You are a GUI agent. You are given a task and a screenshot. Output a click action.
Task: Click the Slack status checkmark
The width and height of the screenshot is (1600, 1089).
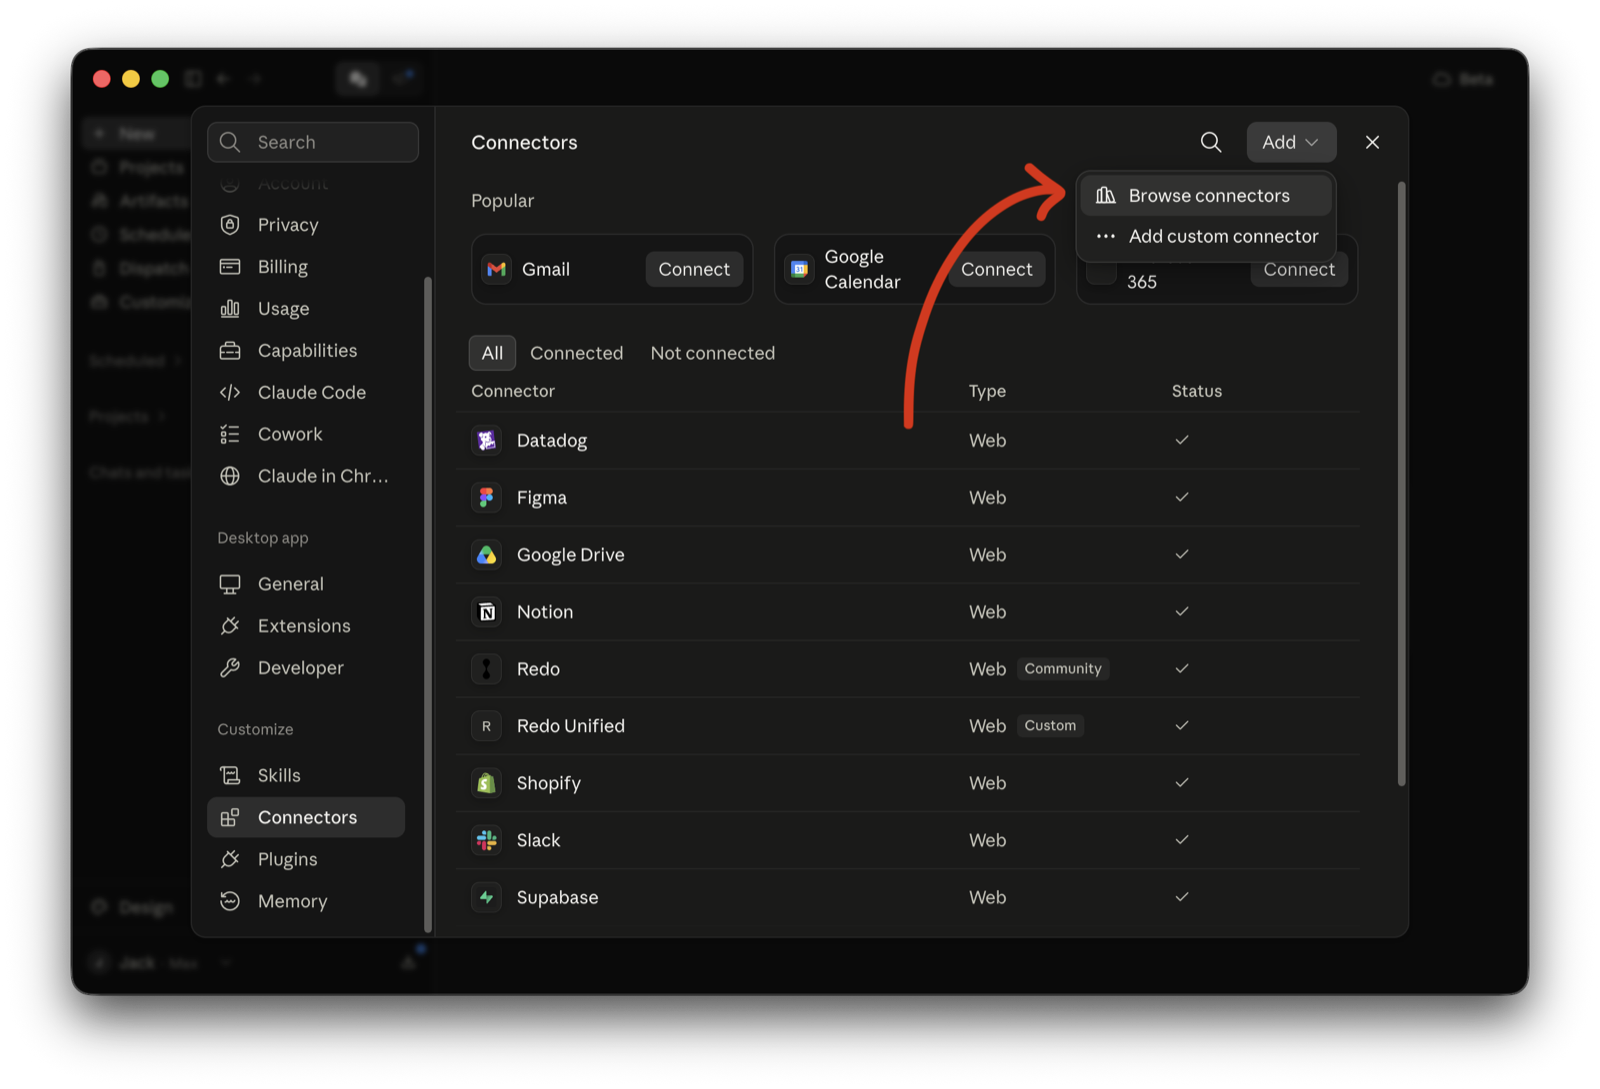pos(1181,840)
